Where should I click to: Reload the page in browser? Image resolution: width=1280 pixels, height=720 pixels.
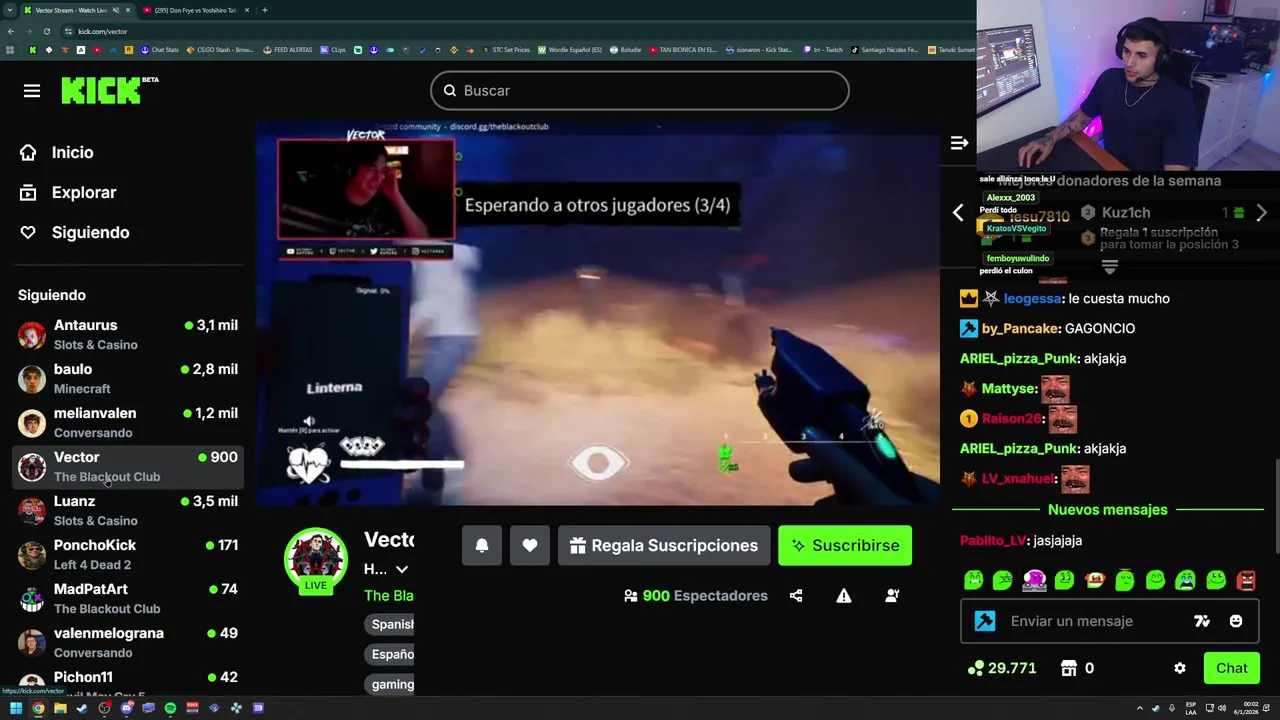(x=46, y=31)
